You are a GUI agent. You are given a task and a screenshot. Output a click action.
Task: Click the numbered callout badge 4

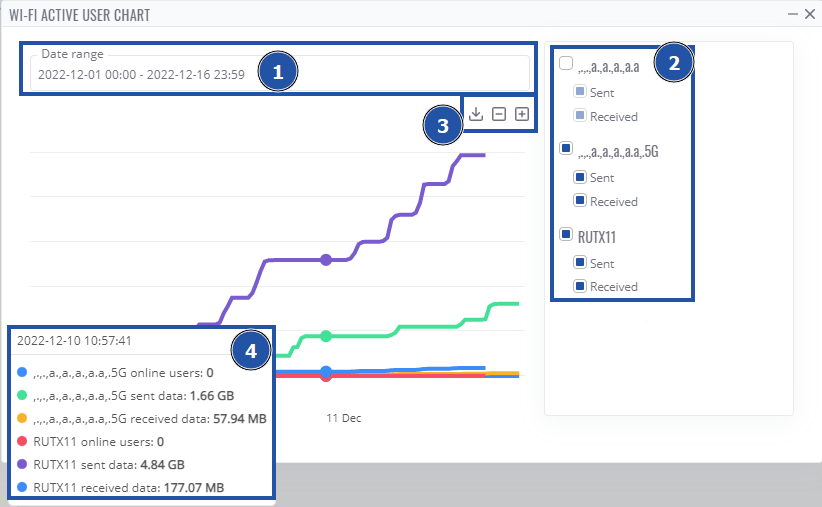(x=252, y=351)
